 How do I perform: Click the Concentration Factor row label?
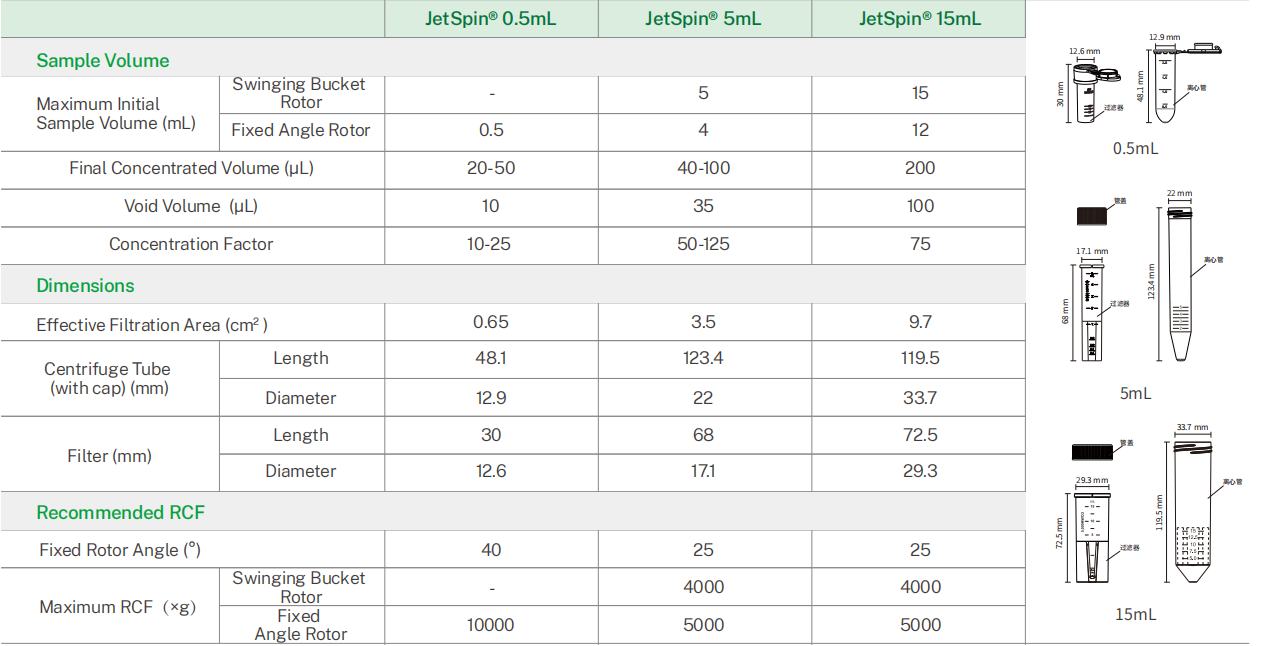coord(191,244)
